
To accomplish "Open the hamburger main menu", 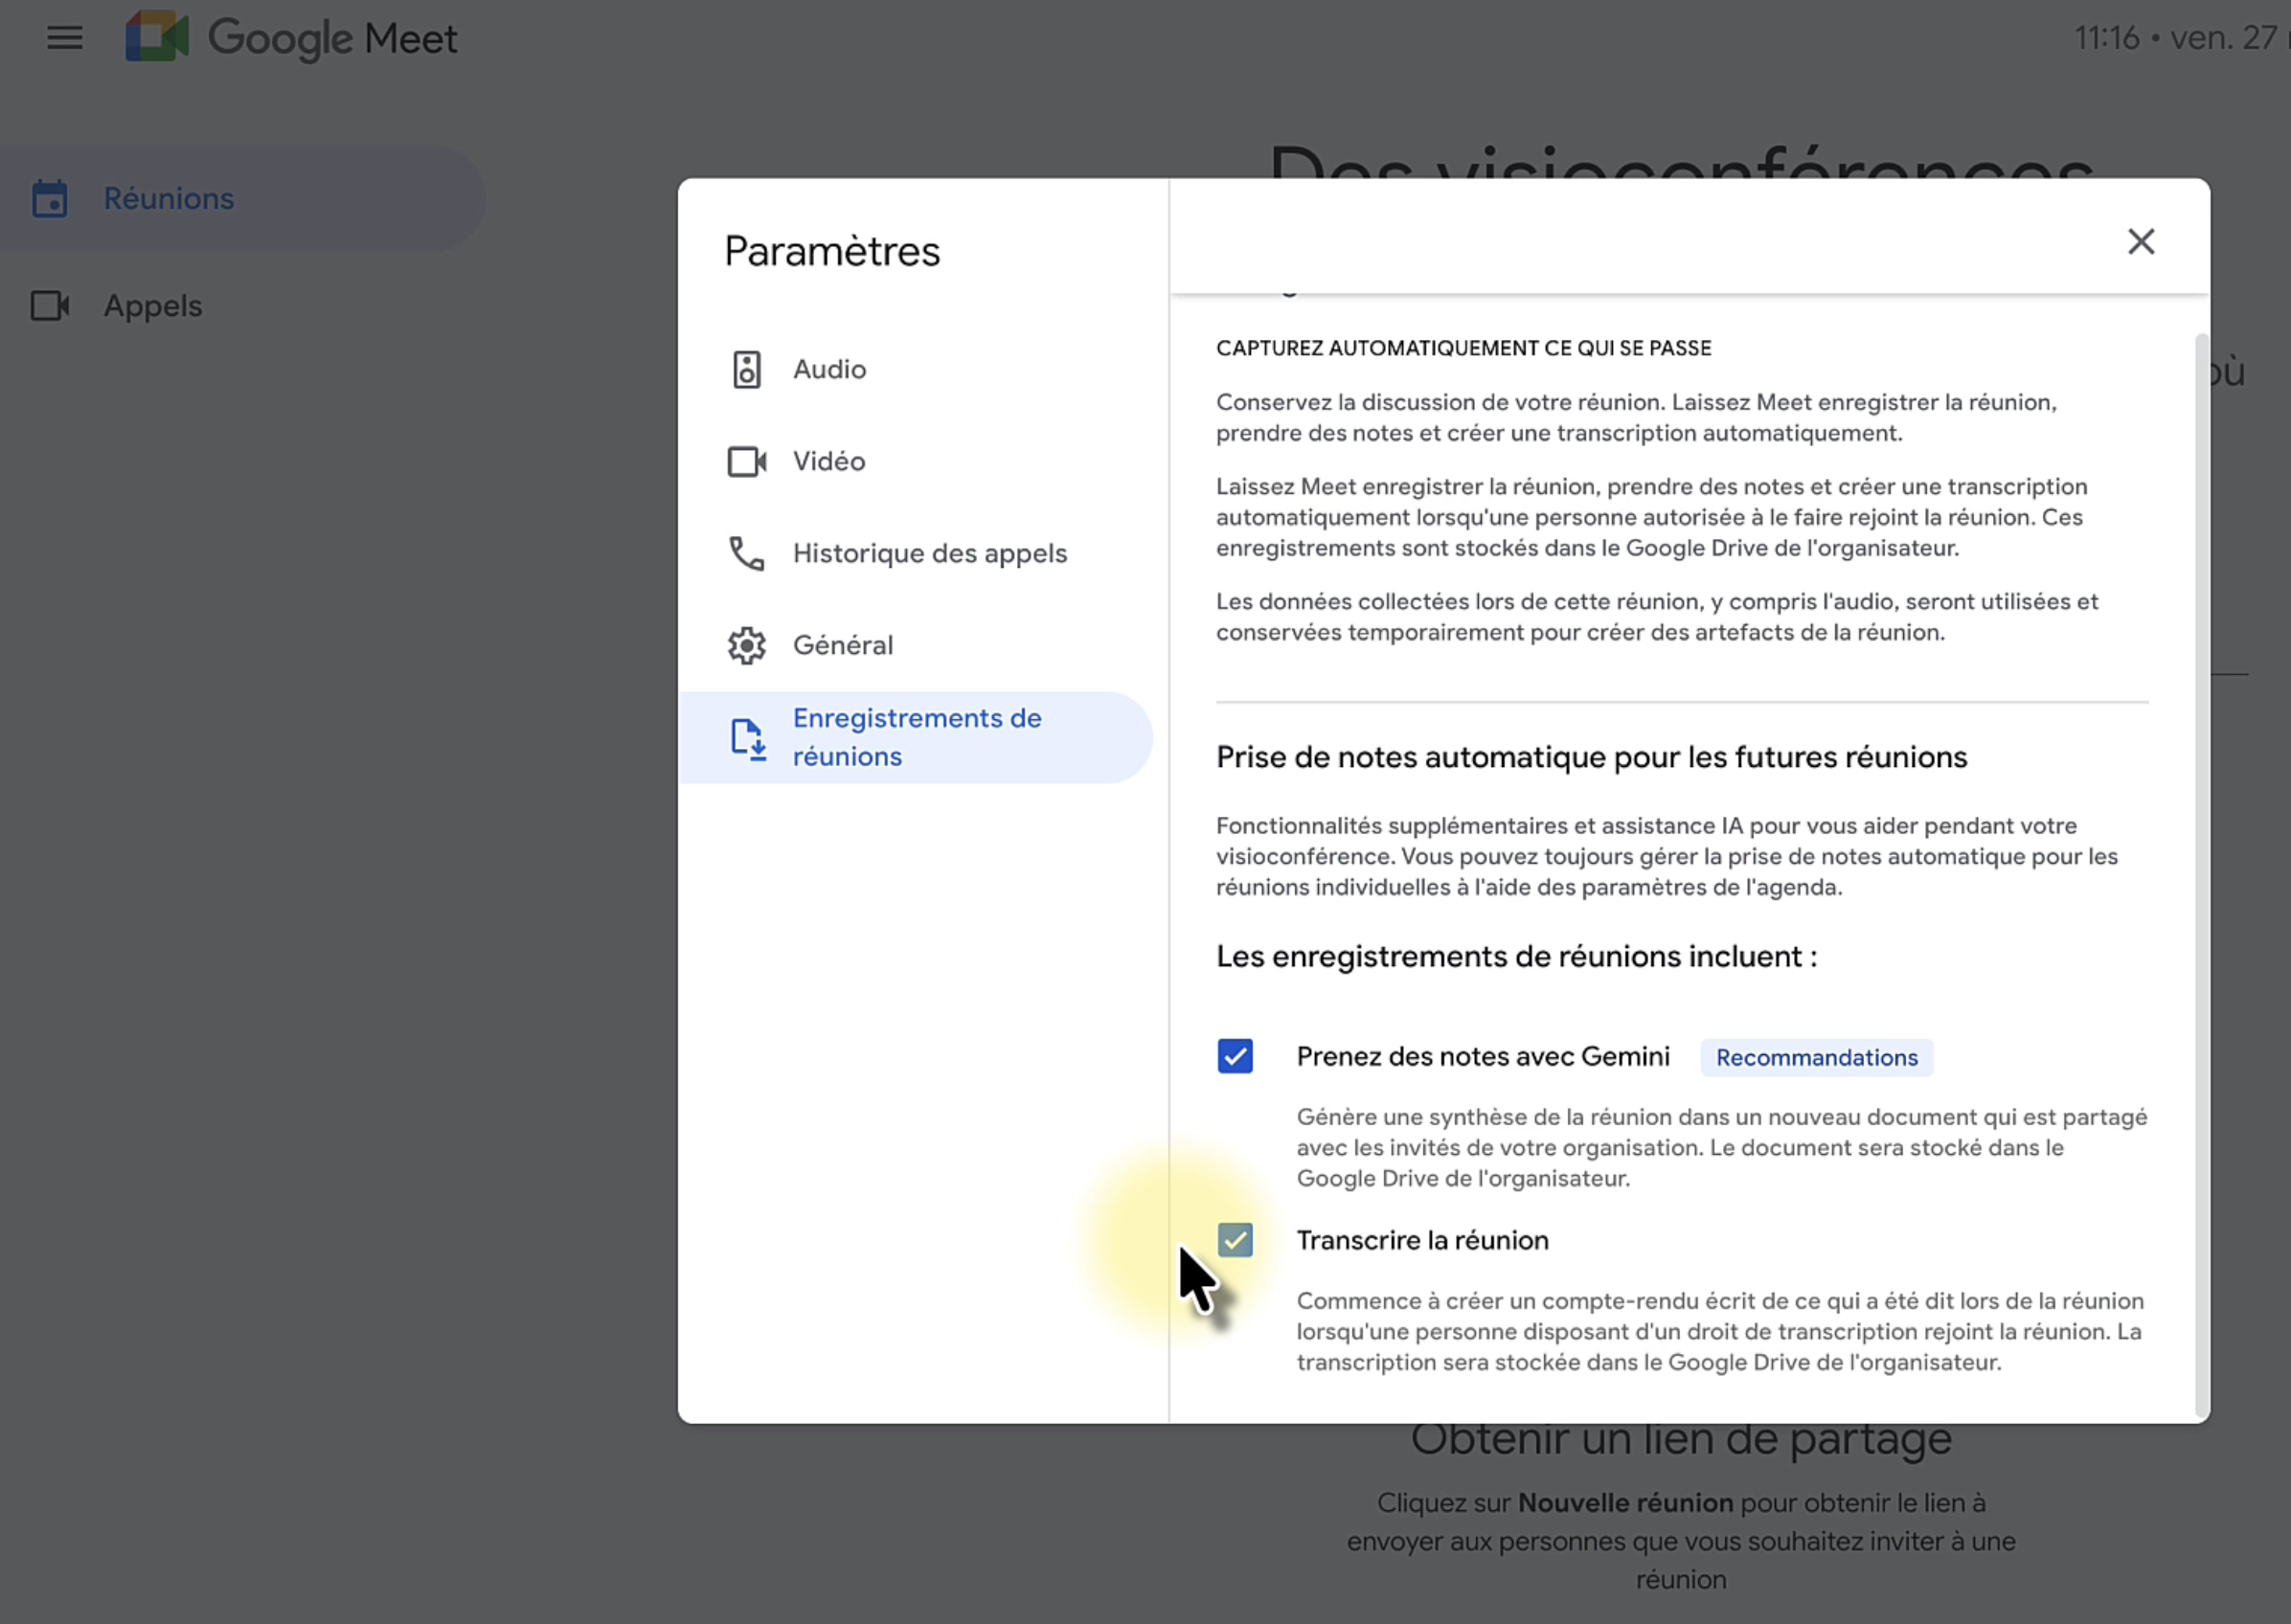I will tap(65, 38).
